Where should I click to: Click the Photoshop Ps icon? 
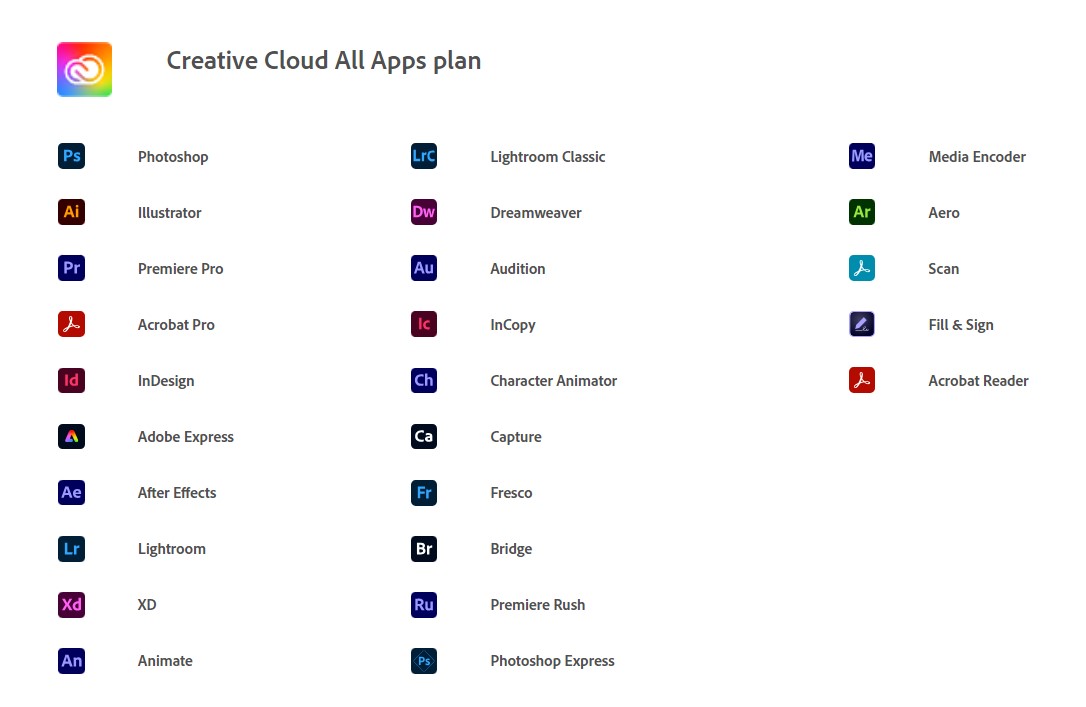point(71,156)
